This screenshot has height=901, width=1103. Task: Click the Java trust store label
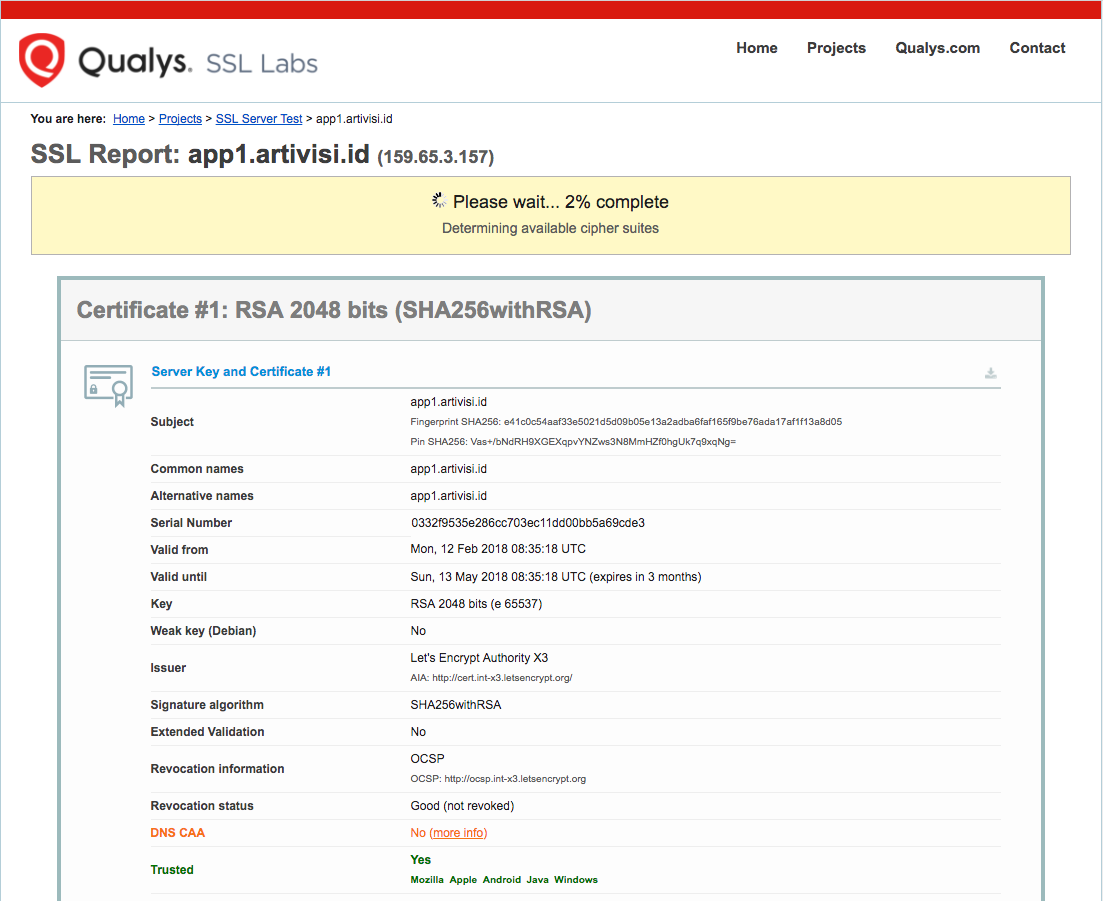(x=537, y=880)
